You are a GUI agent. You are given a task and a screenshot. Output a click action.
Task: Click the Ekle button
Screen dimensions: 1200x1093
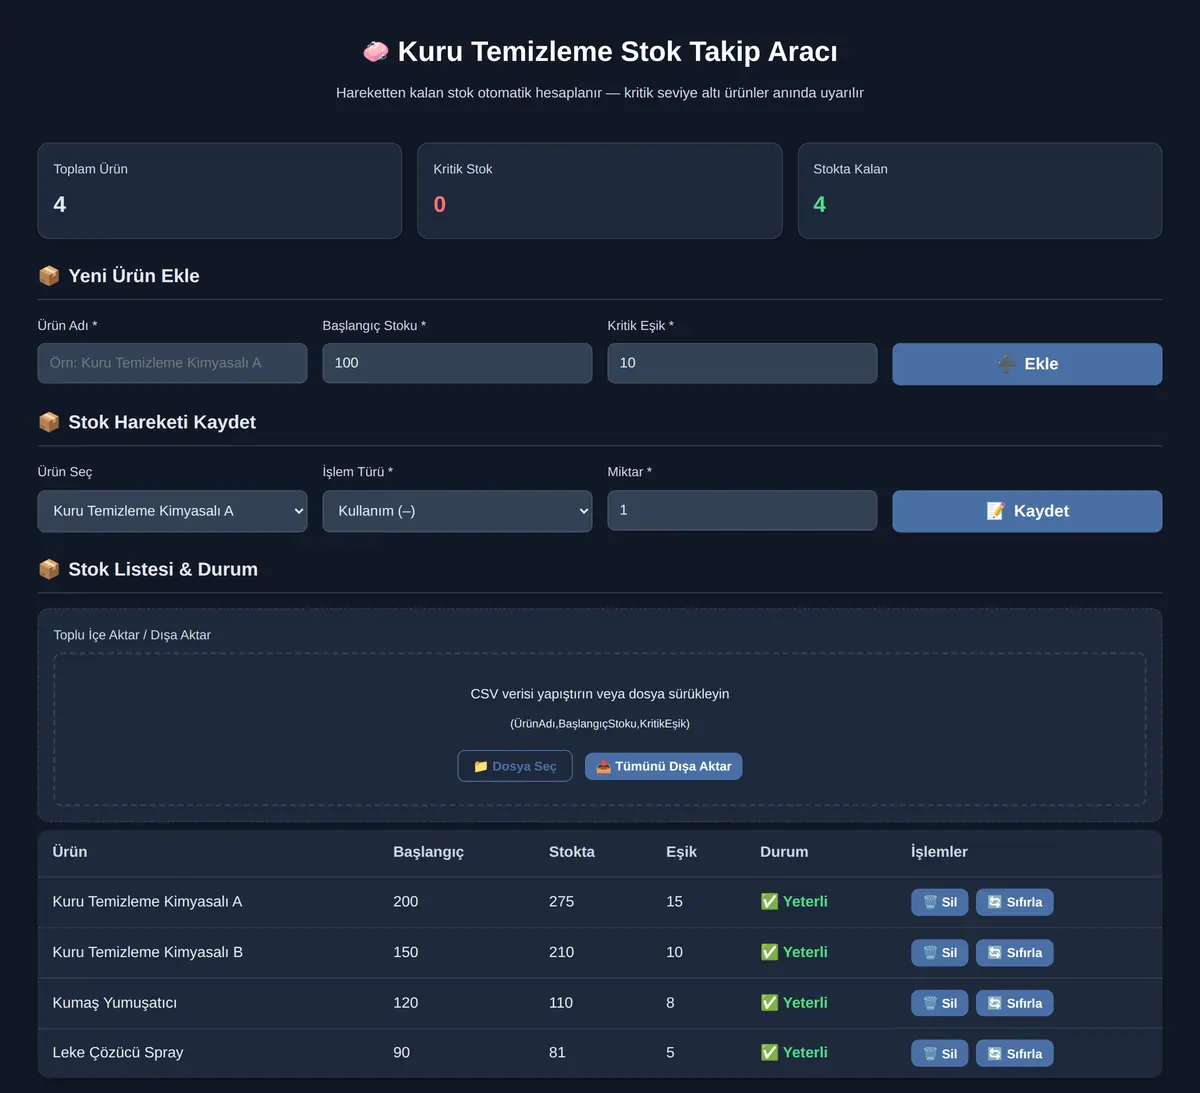tap(1027, 364)
